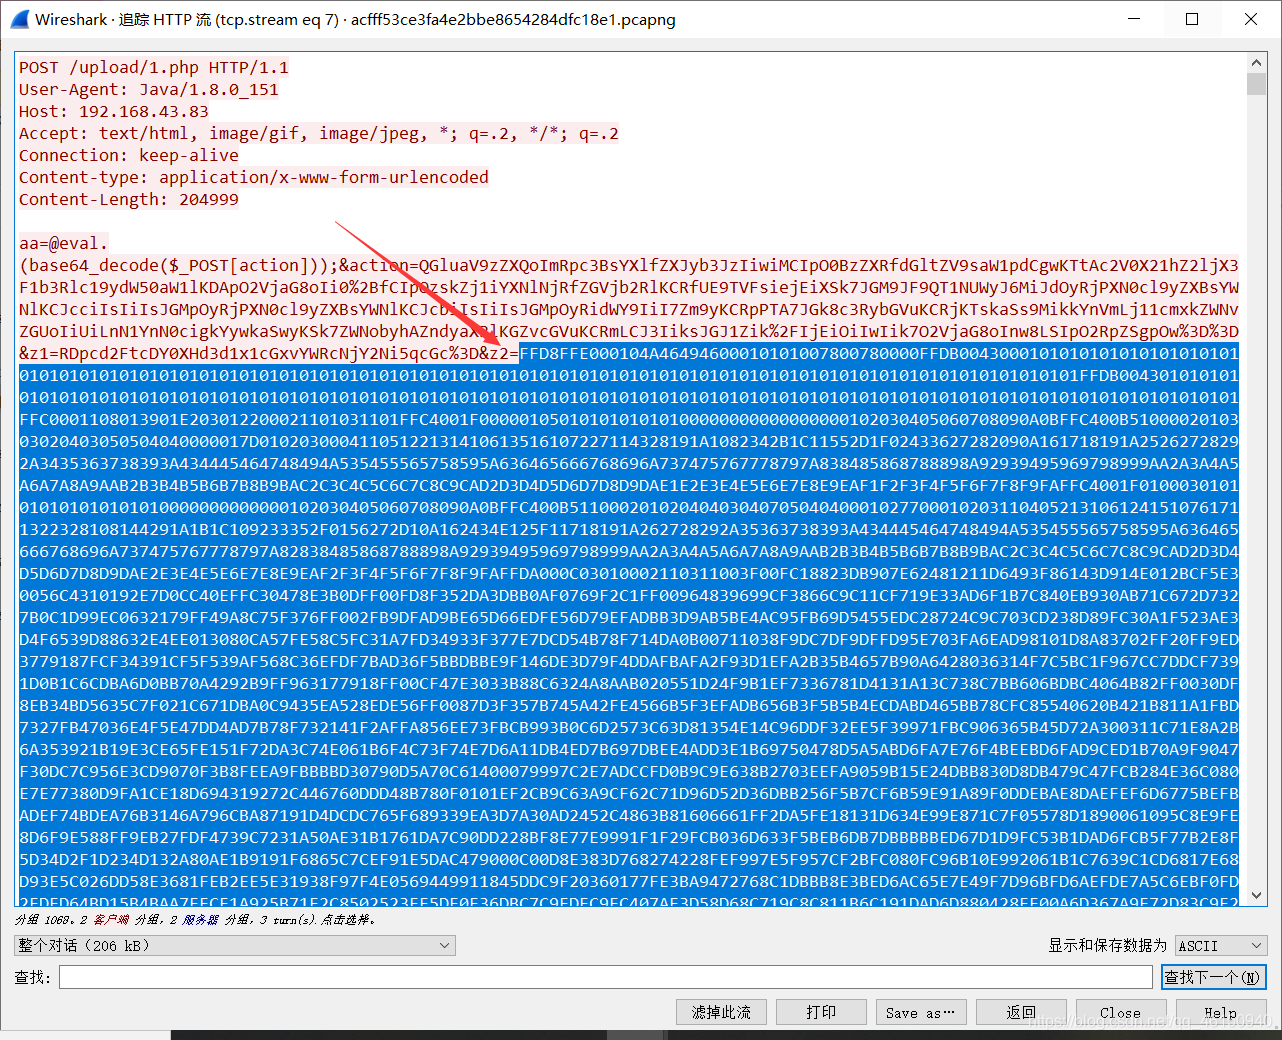Close the window with the X button
Image resolution: width=1282 pixels, height=1040 pixels.
tap(1251, 19)
